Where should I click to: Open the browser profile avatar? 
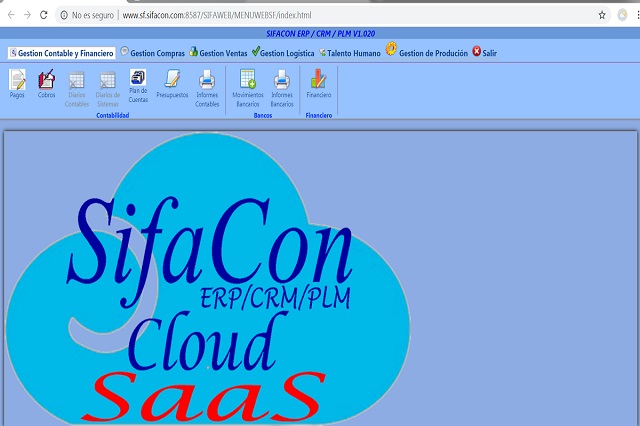pos(622,15)
